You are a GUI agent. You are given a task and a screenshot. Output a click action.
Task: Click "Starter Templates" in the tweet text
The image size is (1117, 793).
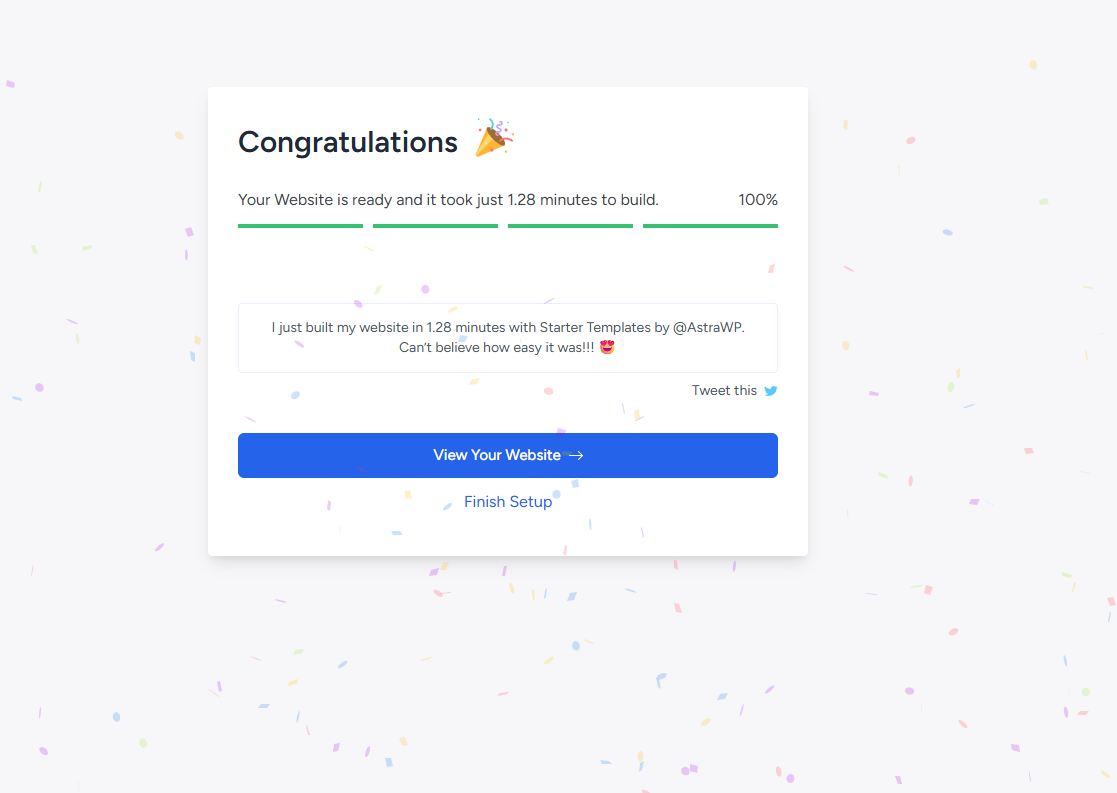tap(596, 327)
